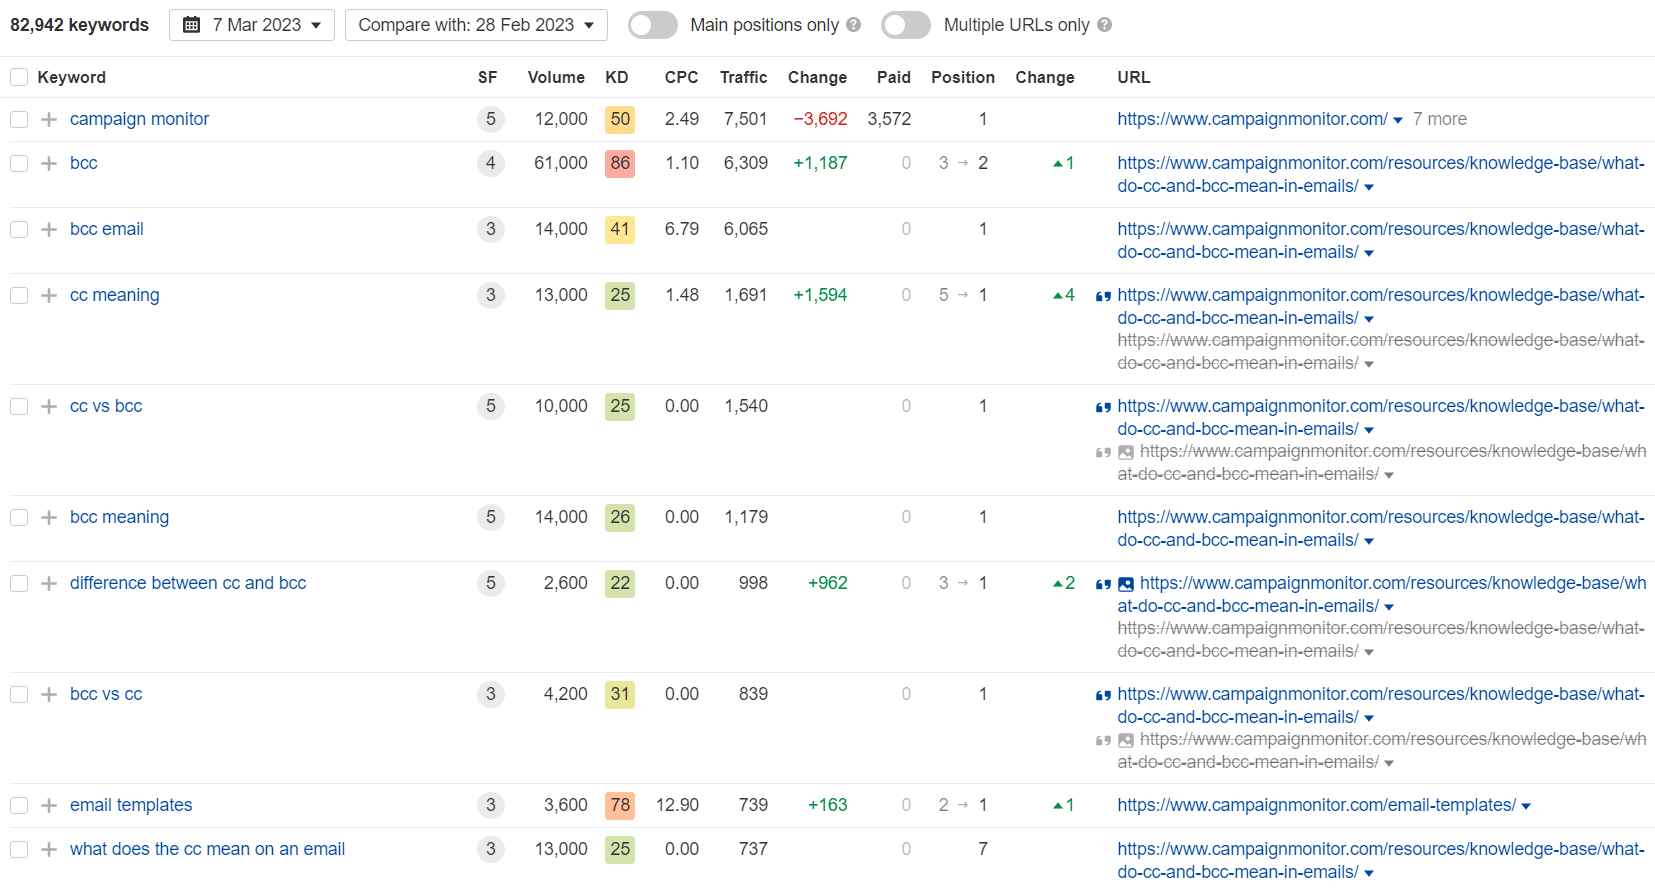Screen dimensions: 1655x892
Task: Click blue quote icon in bcc vs cc row
Action: [1103, 695]
